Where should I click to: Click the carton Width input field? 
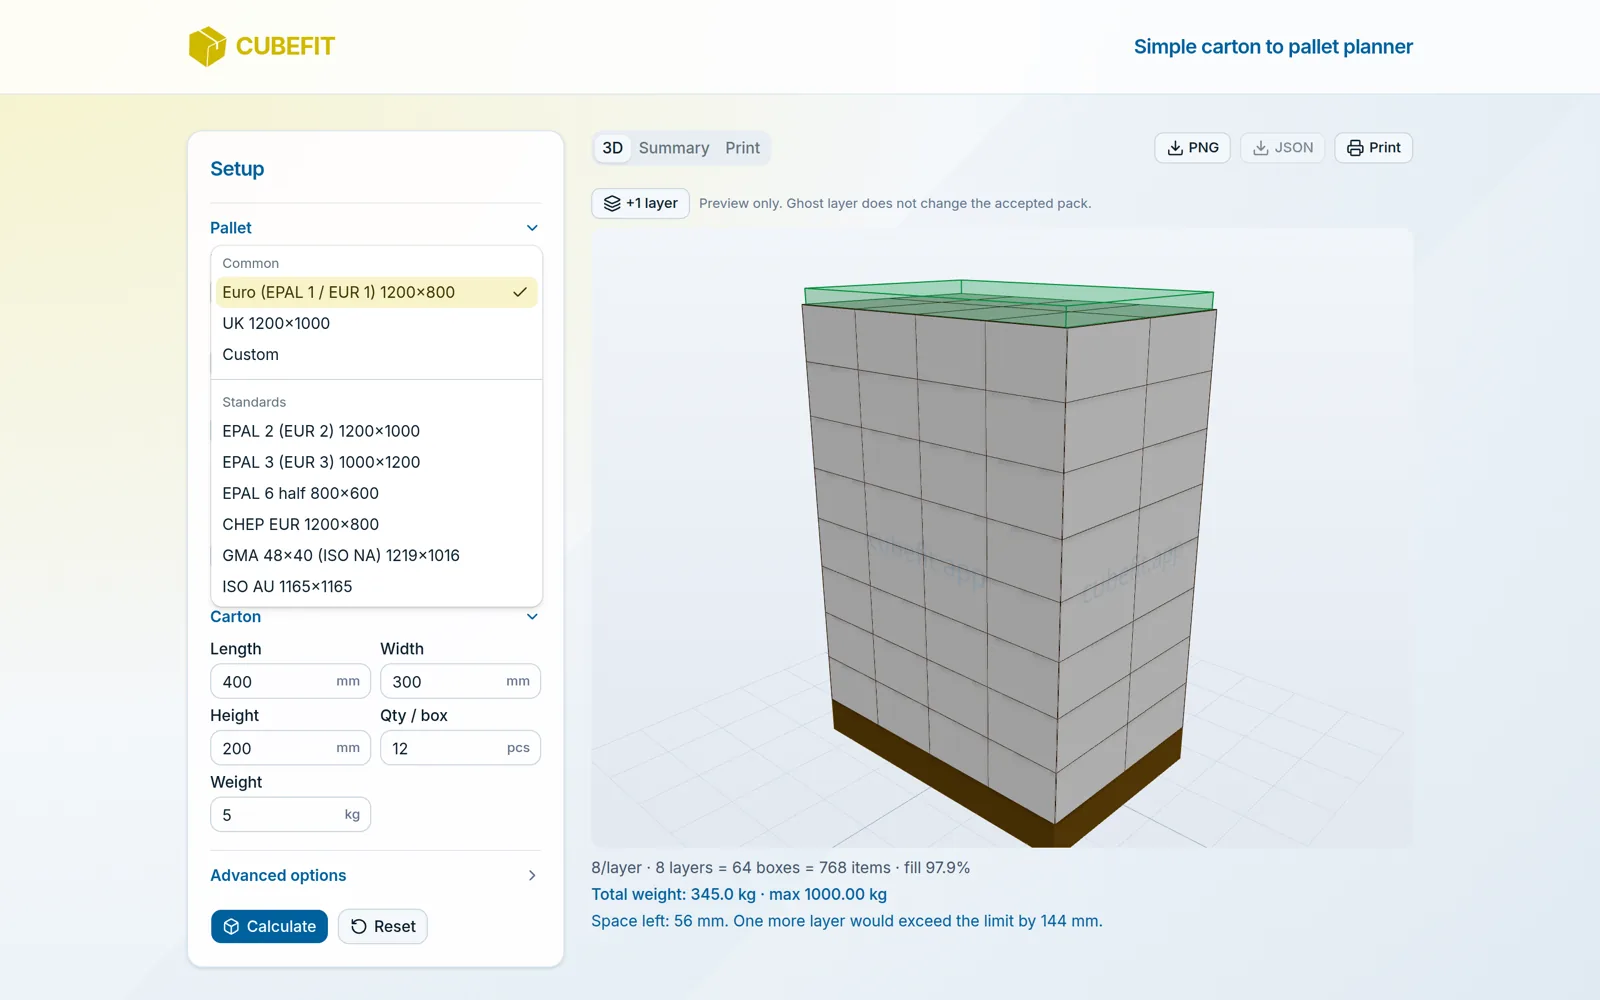[x=460, y=681]
